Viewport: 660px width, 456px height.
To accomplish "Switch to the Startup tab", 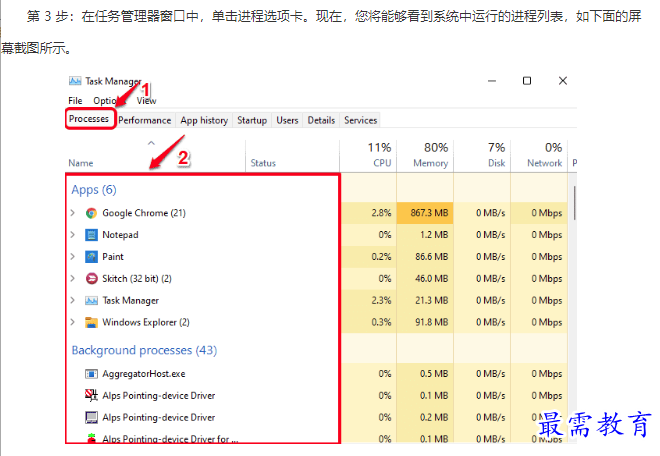I will [x=252, y=121].
